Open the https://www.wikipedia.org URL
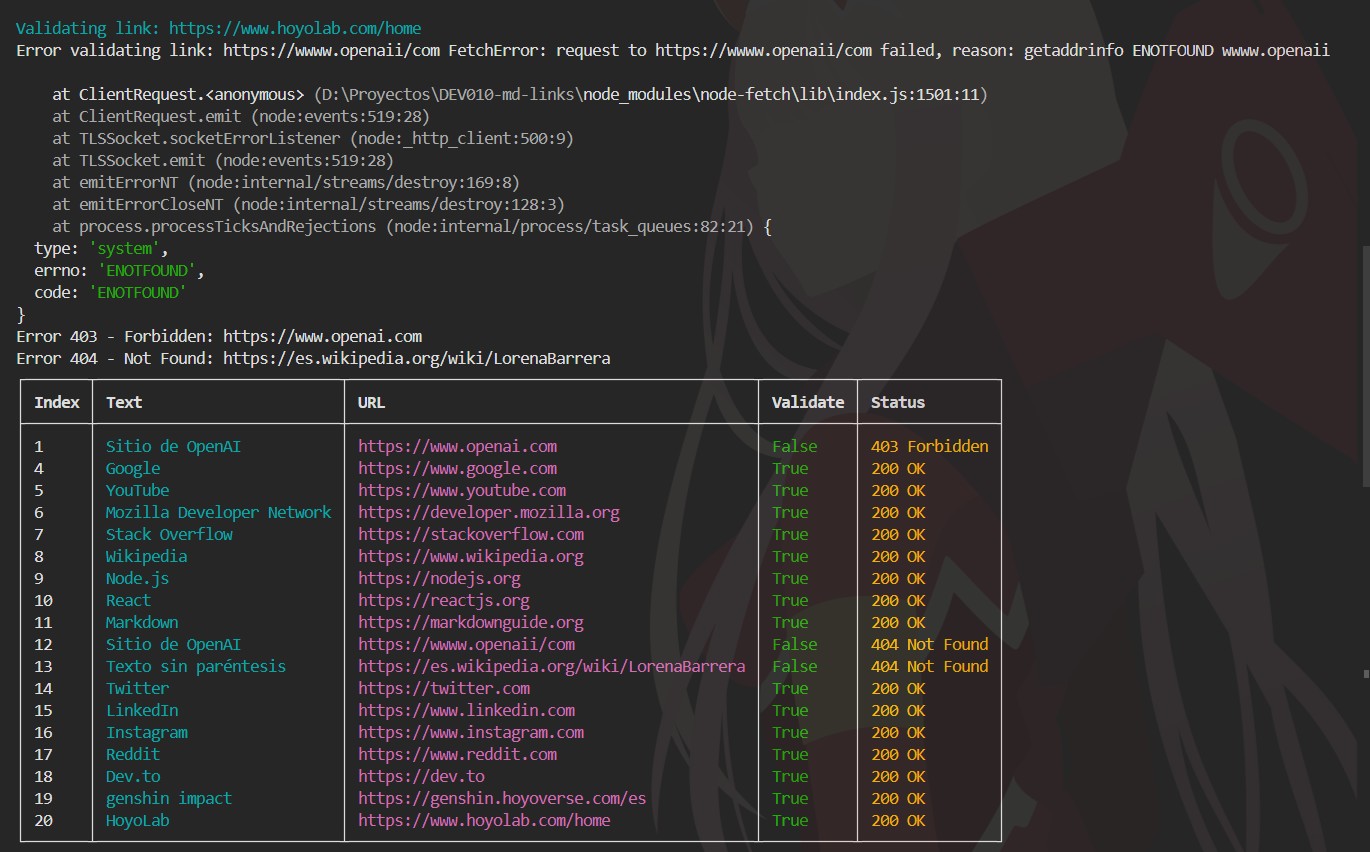 click(x=471, y=556)
